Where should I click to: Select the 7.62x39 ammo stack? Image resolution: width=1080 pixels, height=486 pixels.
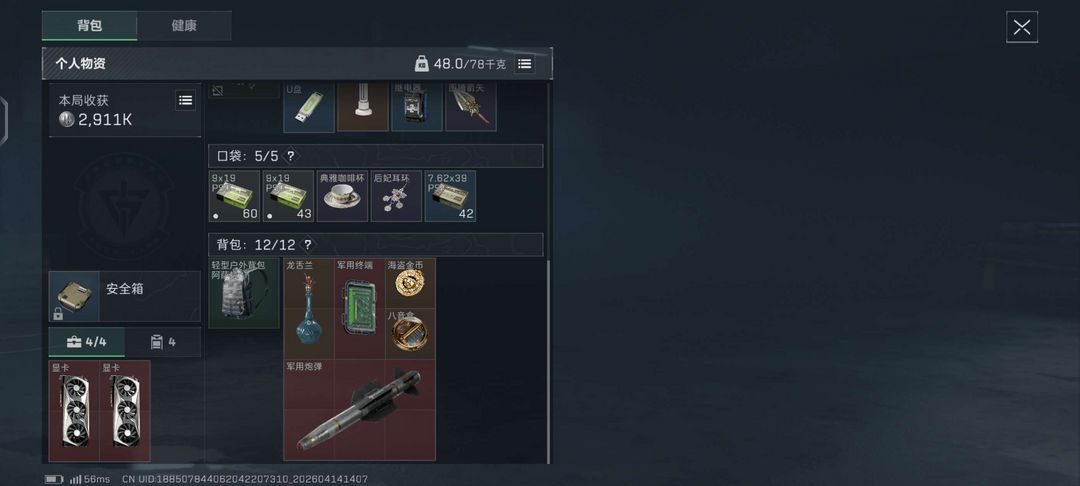[x=450, y=196]
